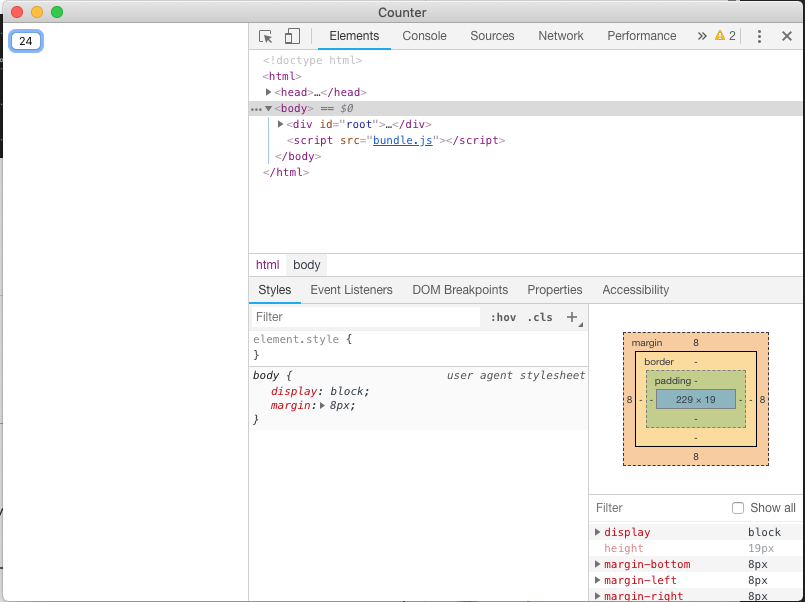
Task: Toggle the .cls classes button
Action: point(540,317)
